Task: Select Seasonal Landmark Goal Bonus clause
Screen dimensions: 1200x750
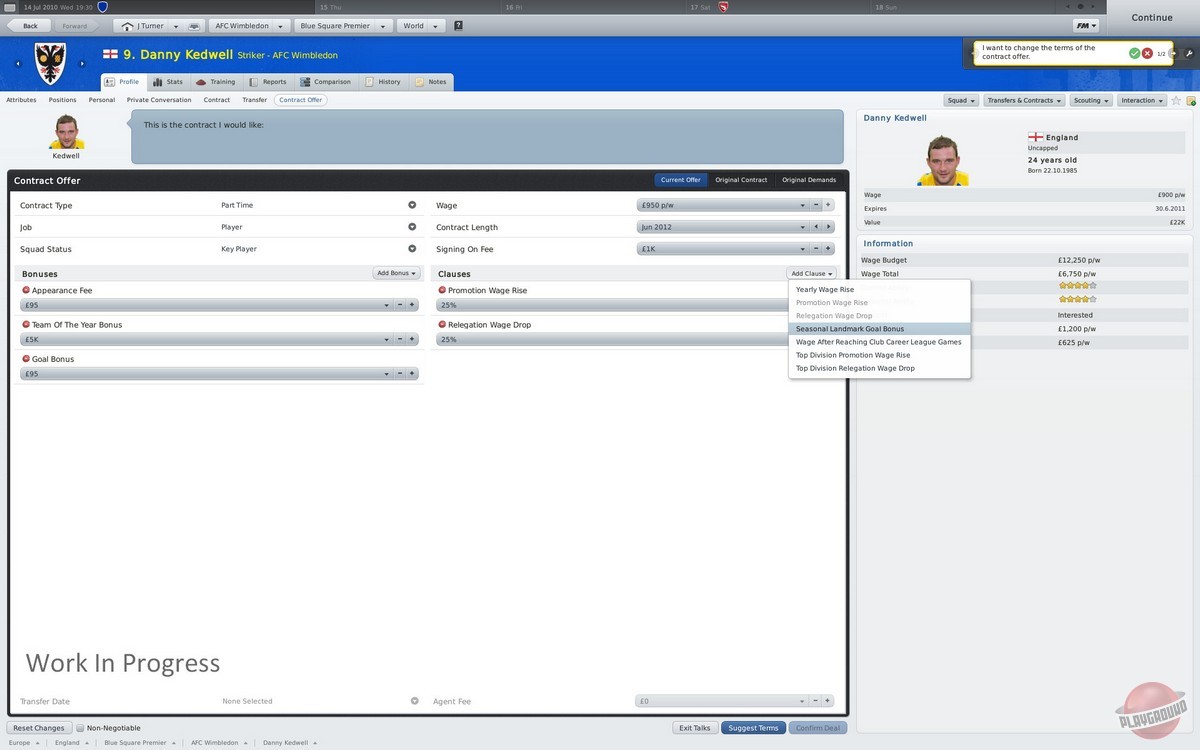Action: tap(850, 329)
